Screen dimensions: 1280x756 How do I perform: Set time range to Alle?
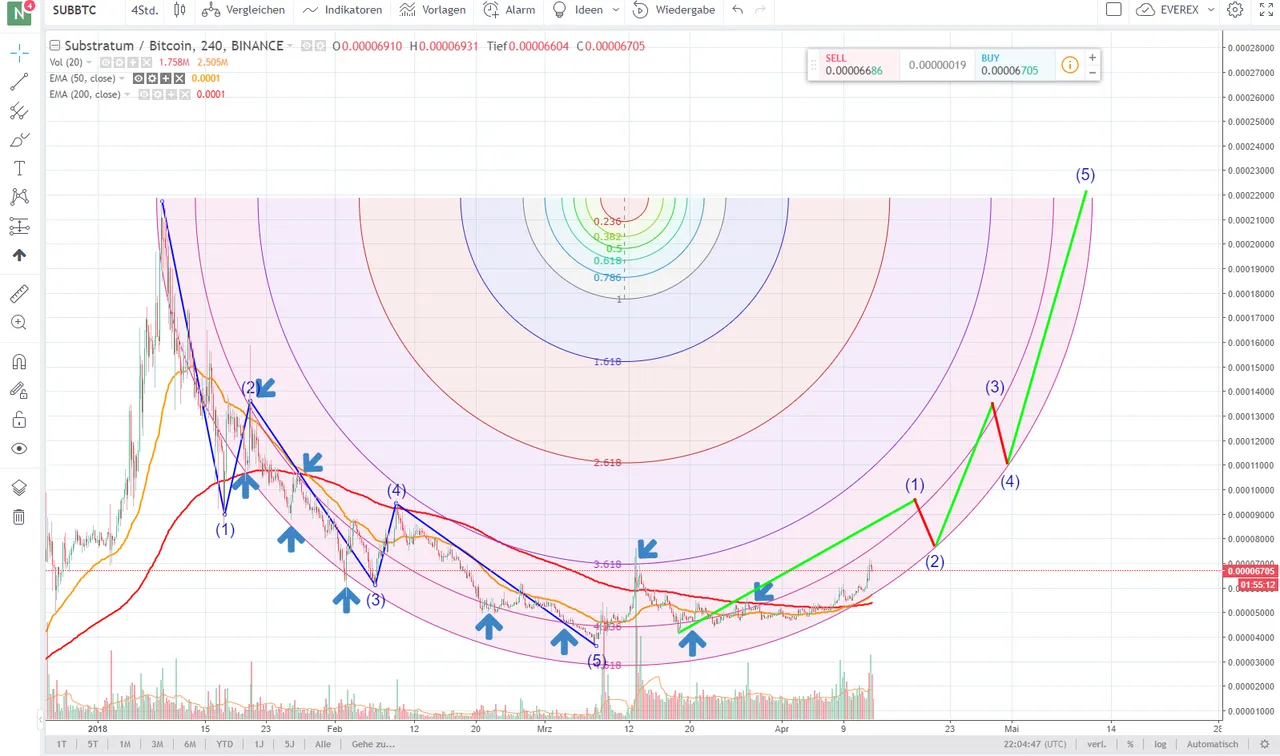coord(323,744)
